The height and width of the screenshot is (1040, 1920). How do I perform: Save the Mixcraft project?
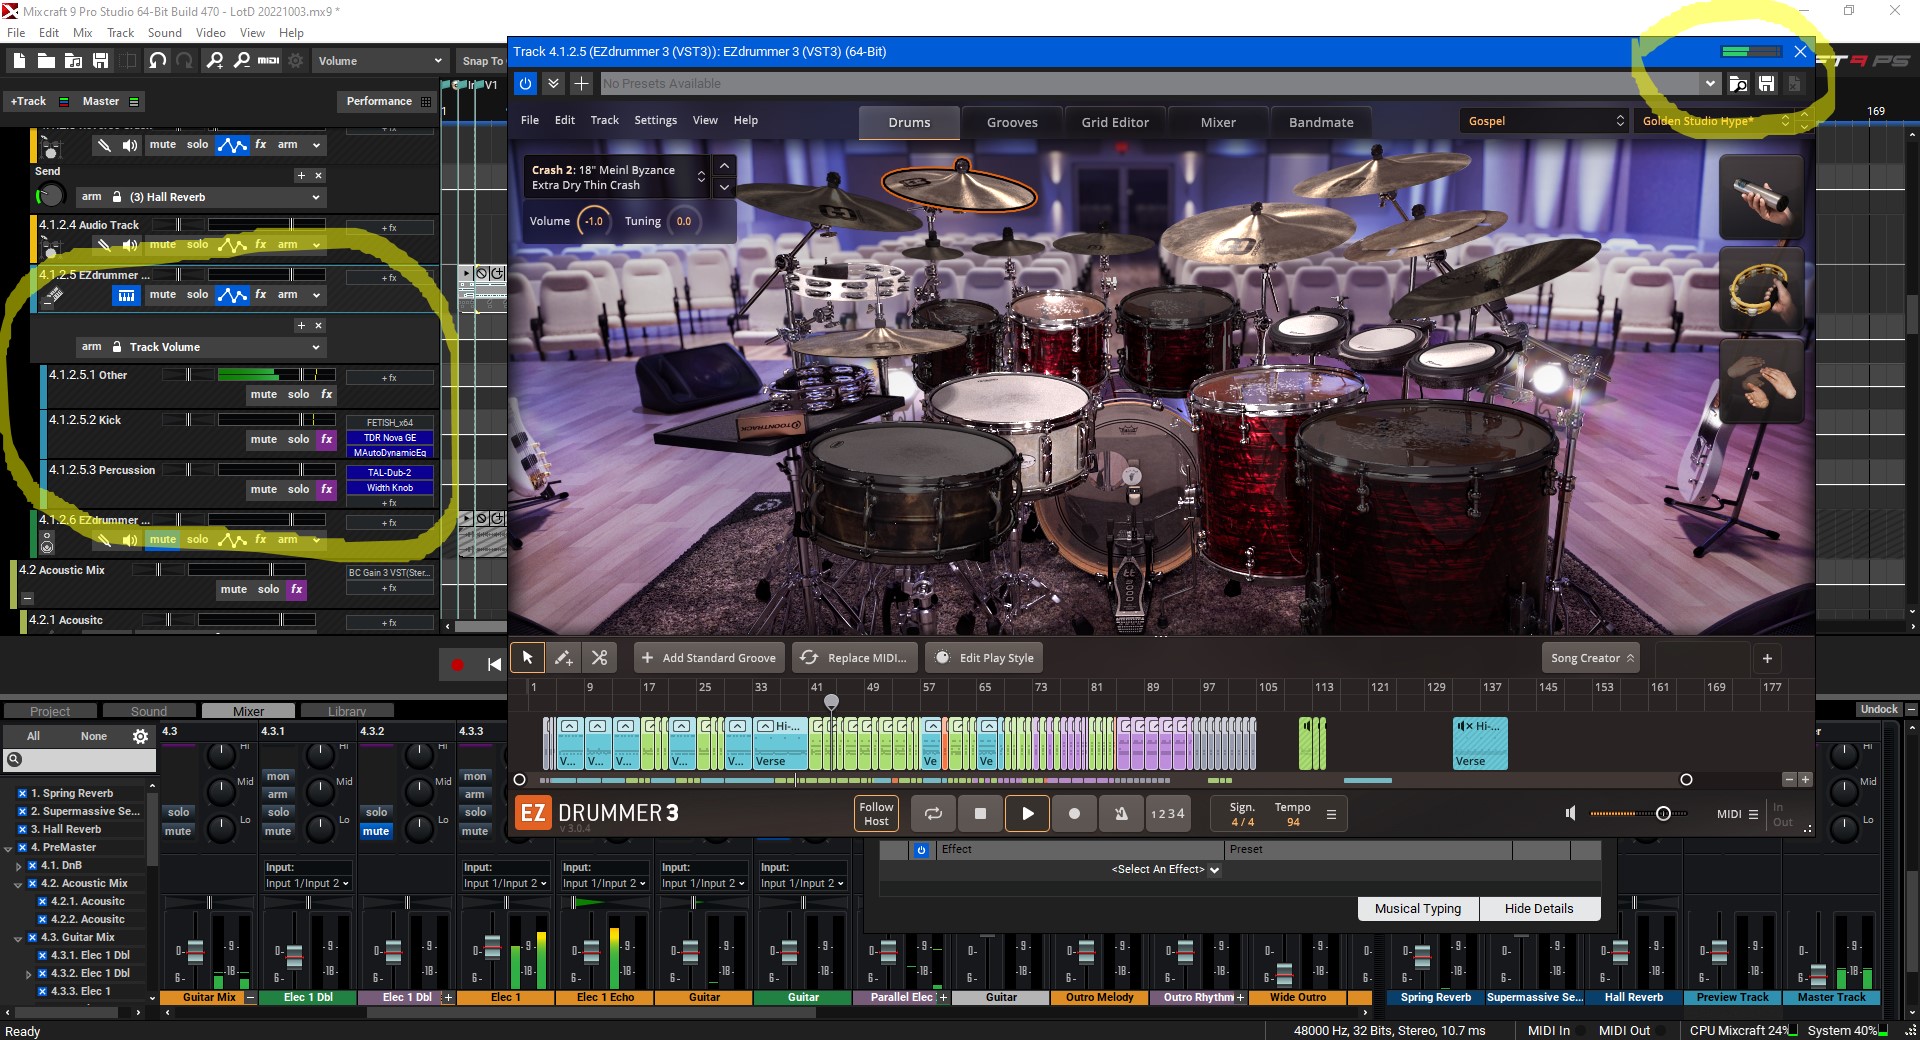100,61
